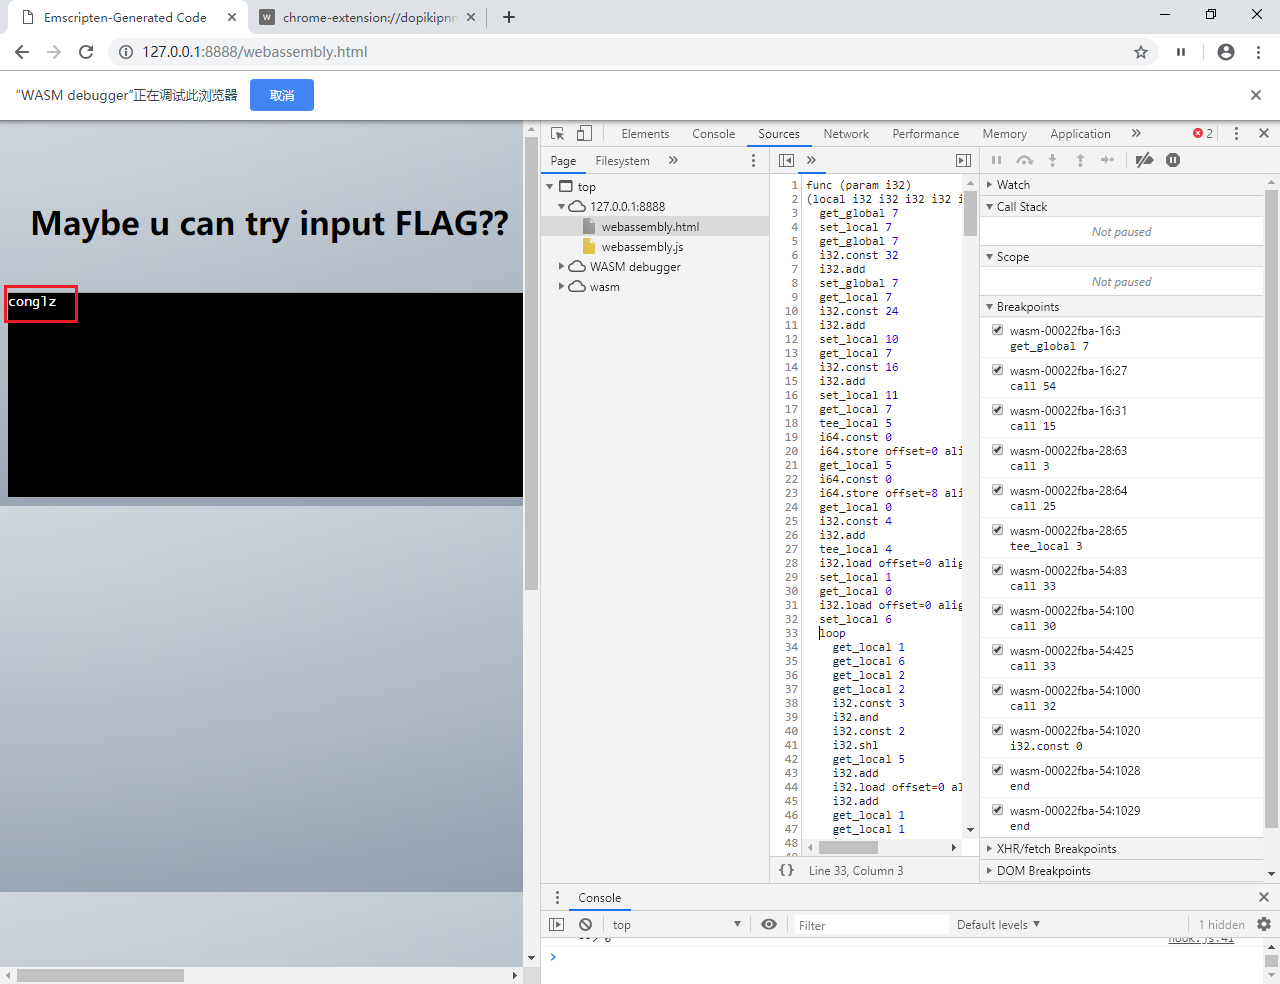1280x984 pixels.
Task: Click the pretty print braces icon
Action: (x=786, y=870)
